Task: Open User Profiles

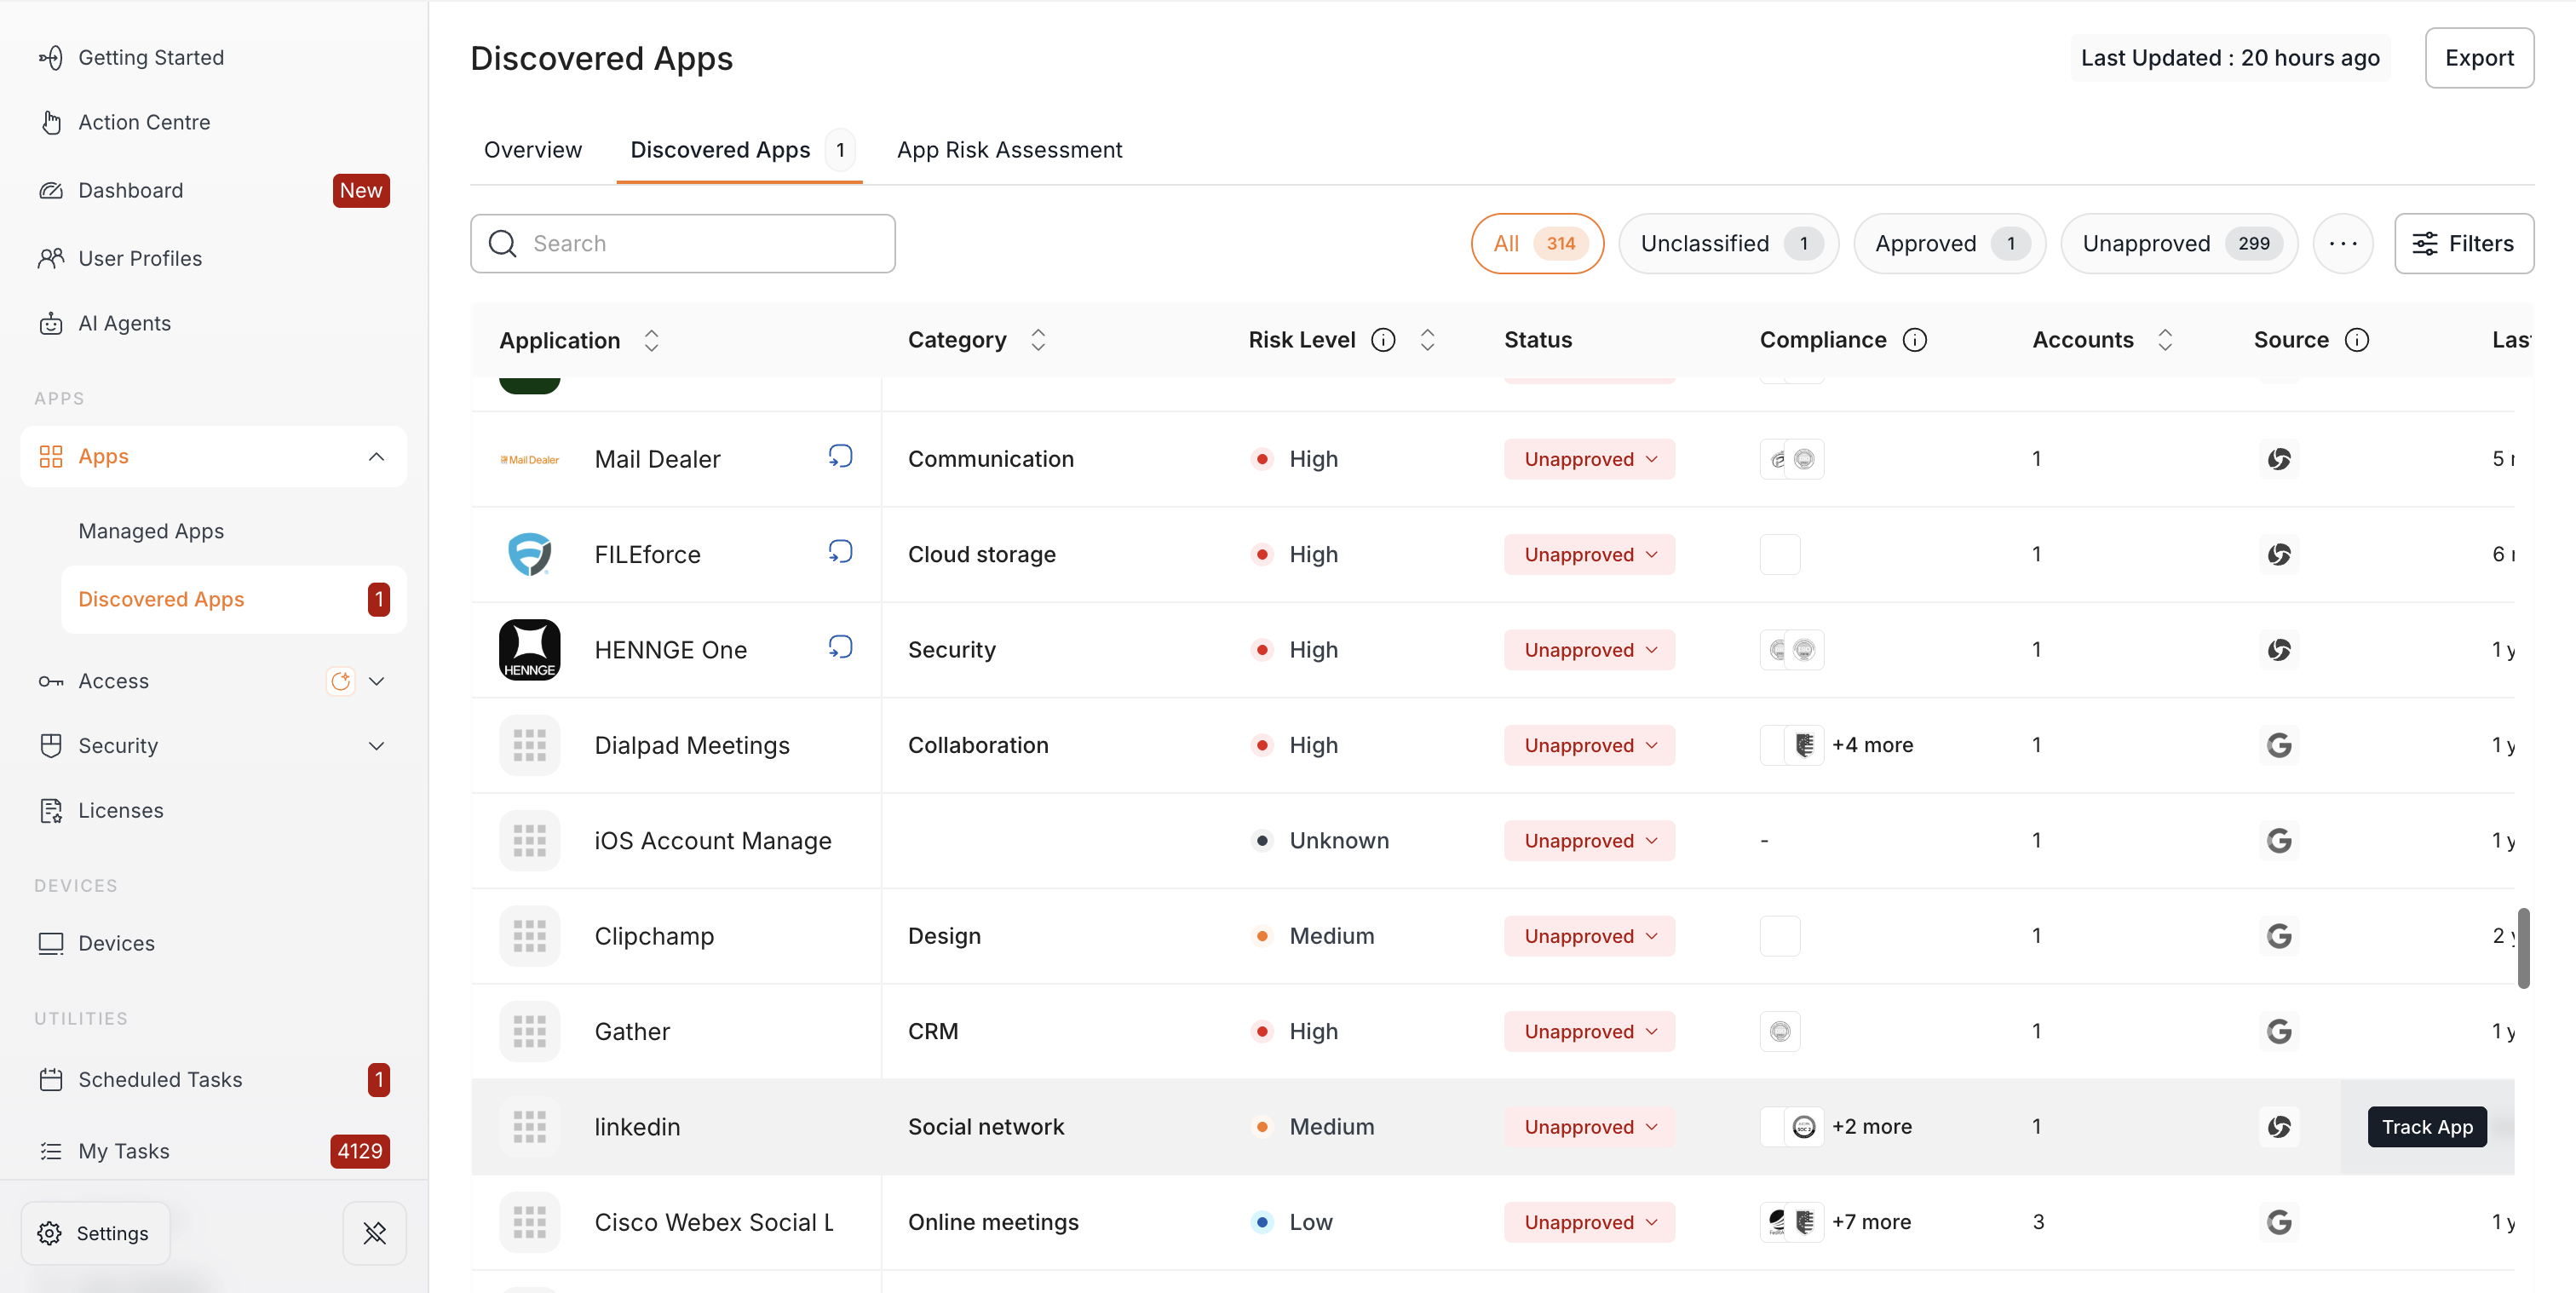Action: coord(120,258)
